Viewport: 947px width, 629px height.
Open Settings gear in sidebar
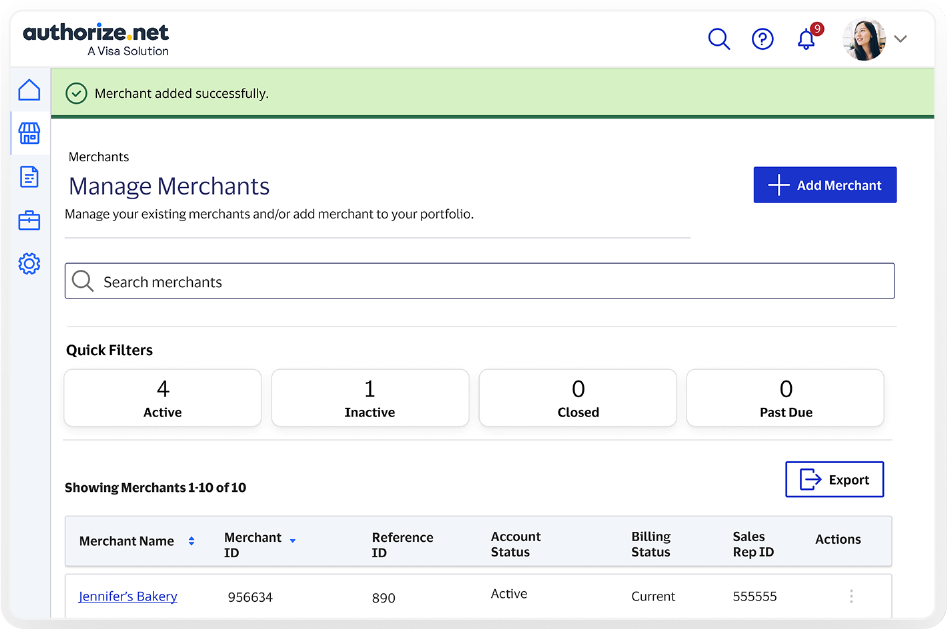pos(29,264)
